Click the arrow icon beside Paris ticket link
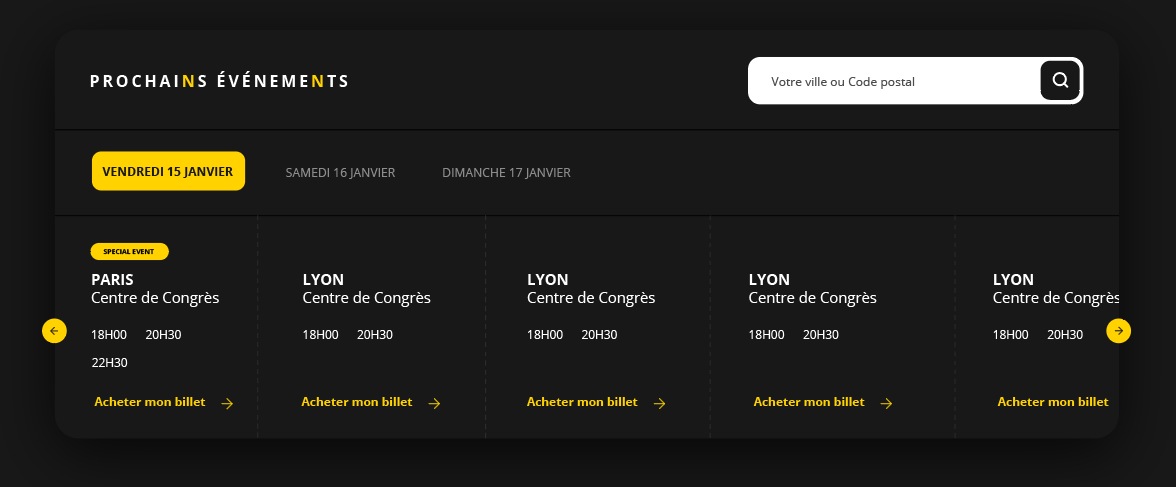 pos(227,404)
